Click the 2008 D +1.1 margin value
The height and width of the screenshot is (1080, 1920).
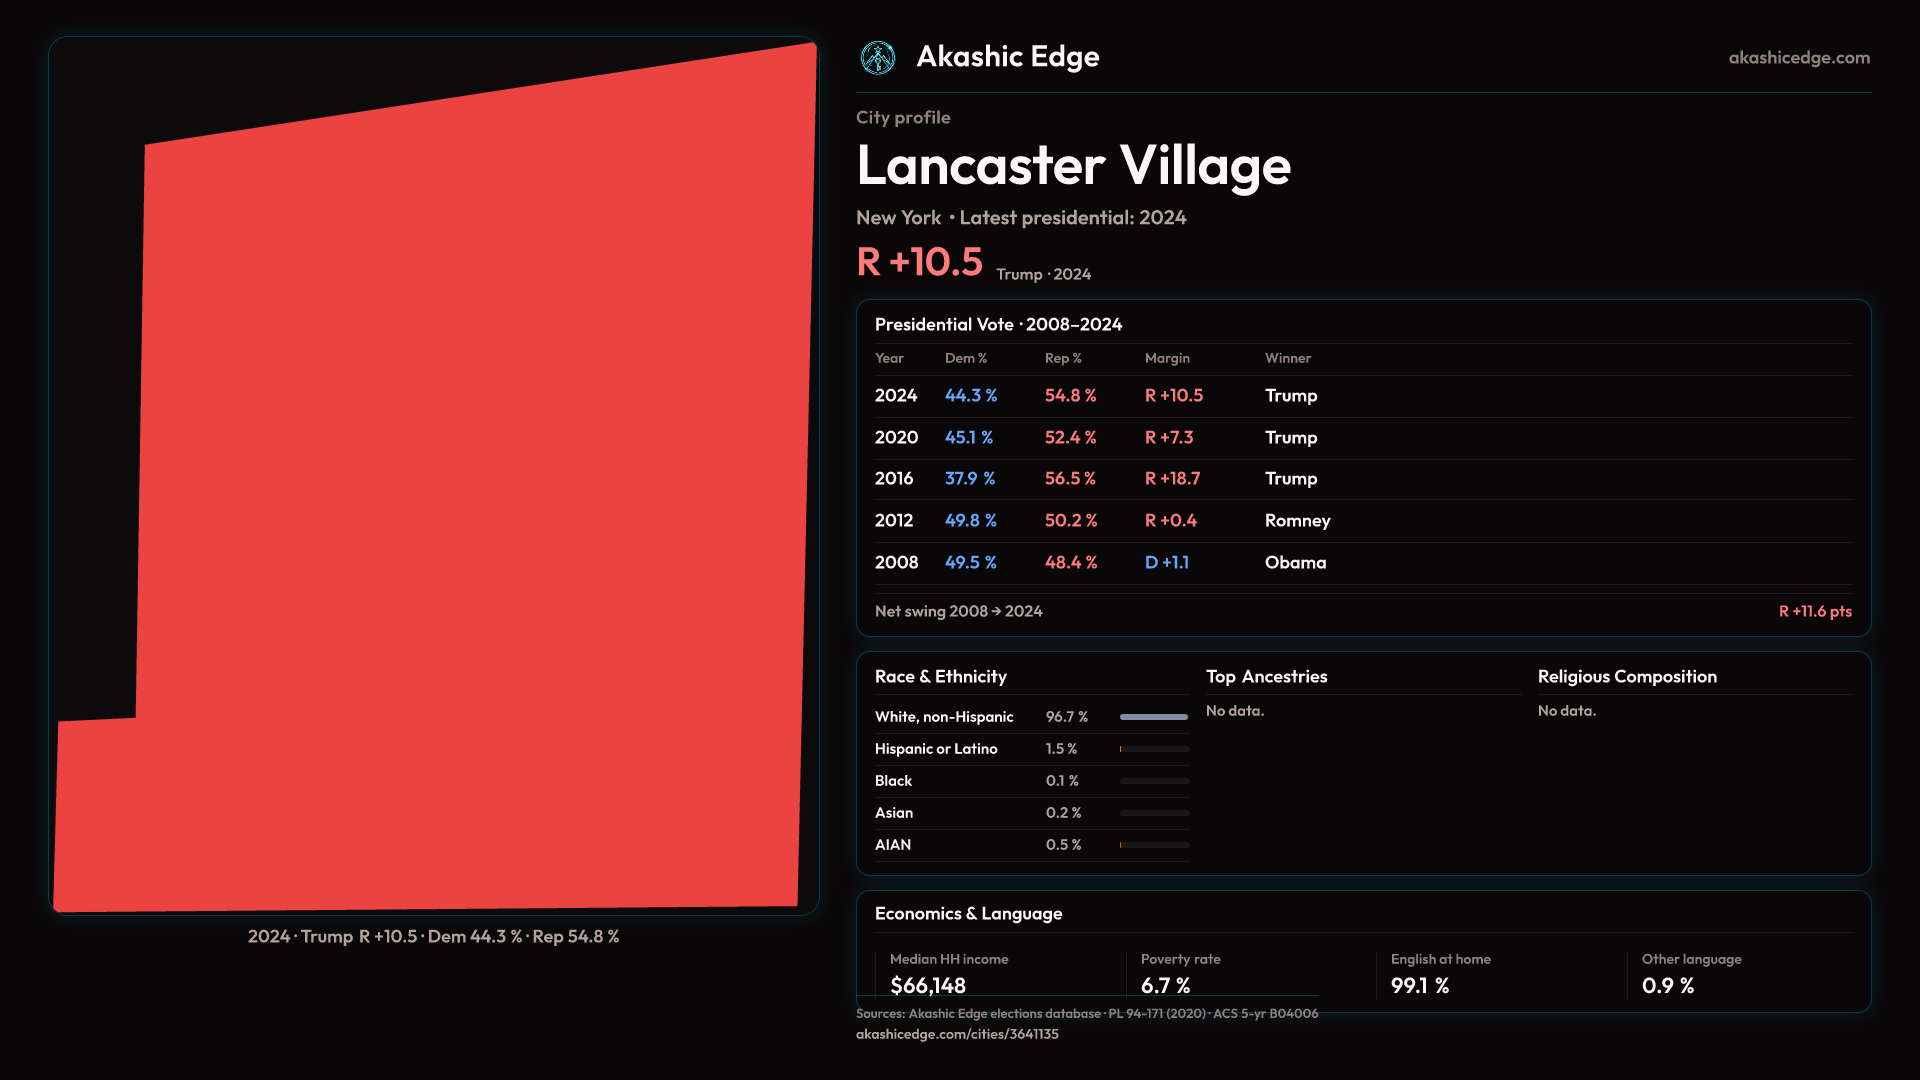tap(1166, 563)
